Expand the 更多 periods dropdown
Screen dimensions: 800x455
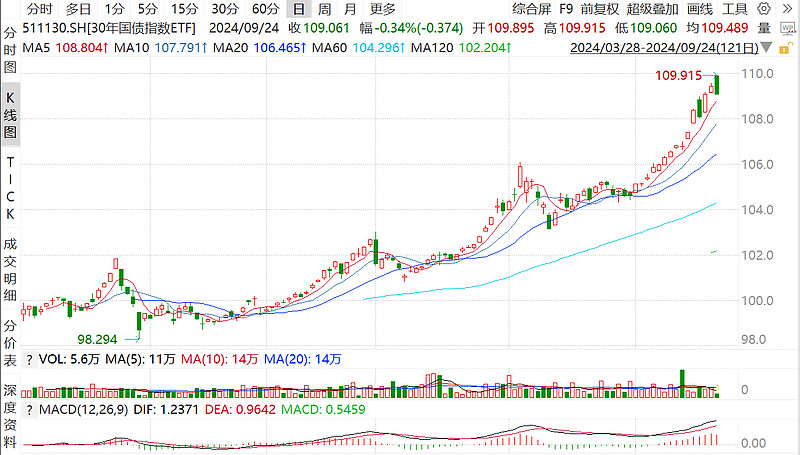[382, 9]
